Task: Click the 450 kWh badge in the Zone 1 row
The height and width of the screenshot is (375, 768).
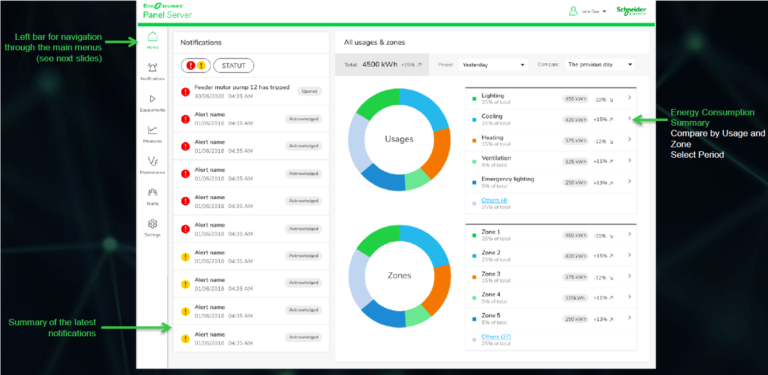Action: pos(575,235)
